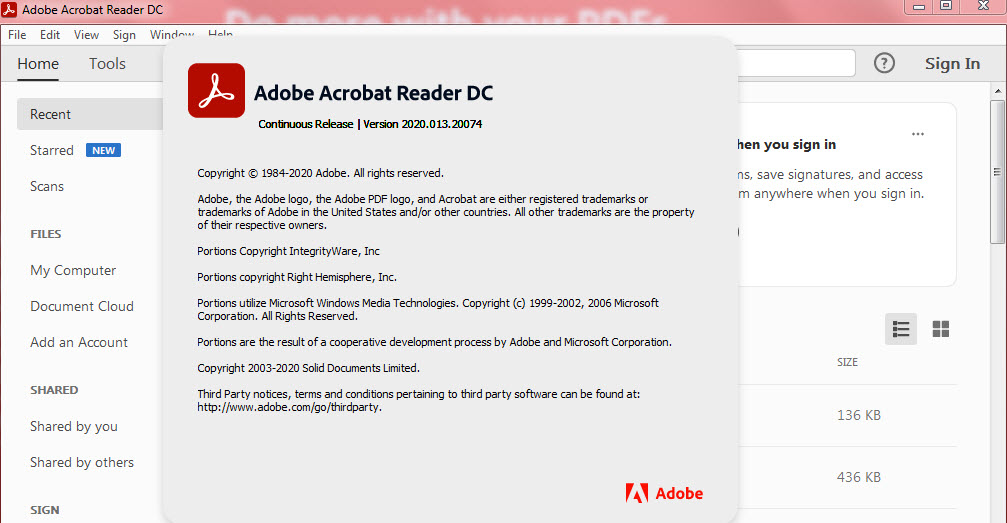Select Recent in the sidebar

(90, 114)
